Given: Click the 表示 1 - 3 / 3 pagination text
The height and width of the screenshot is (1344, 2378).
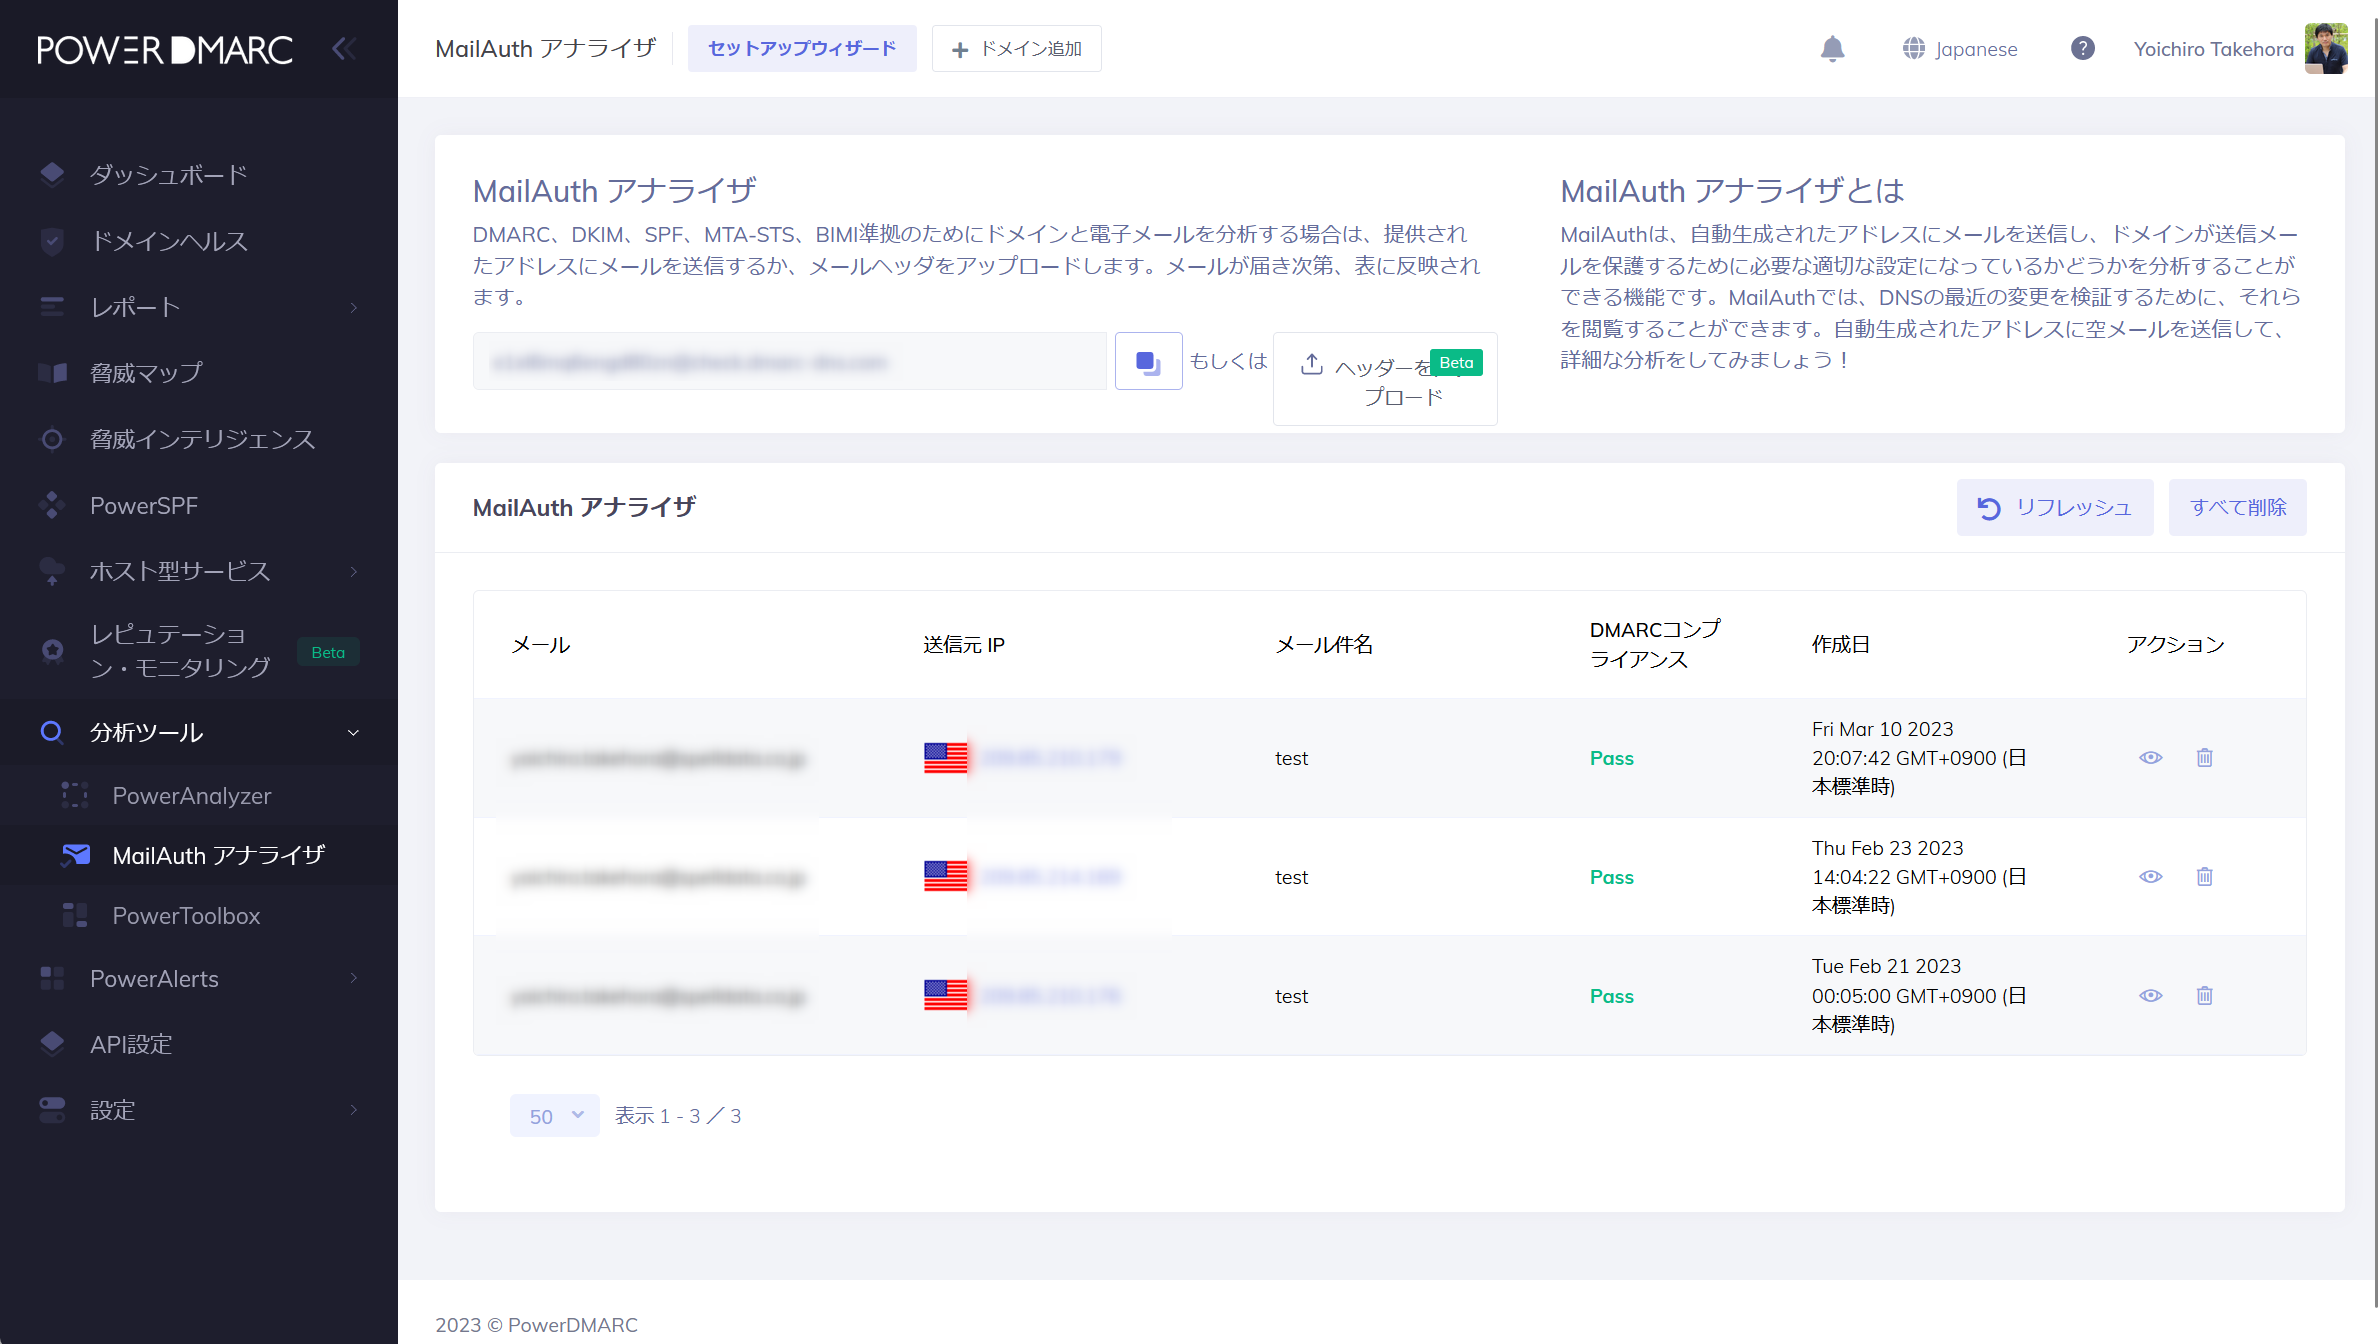Looking at the screenshot, I should 678,1116.
